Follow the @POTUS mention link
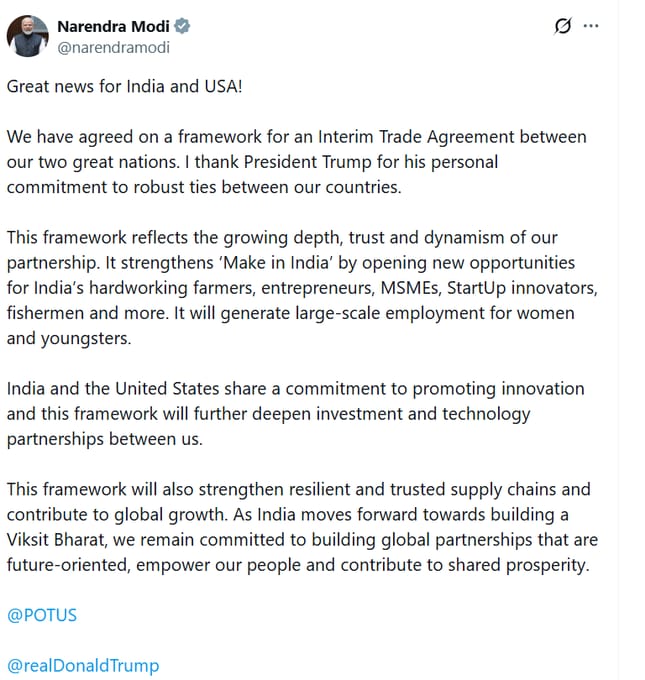The width and height of the screenshot is (645, 680). tap(41, 615)
